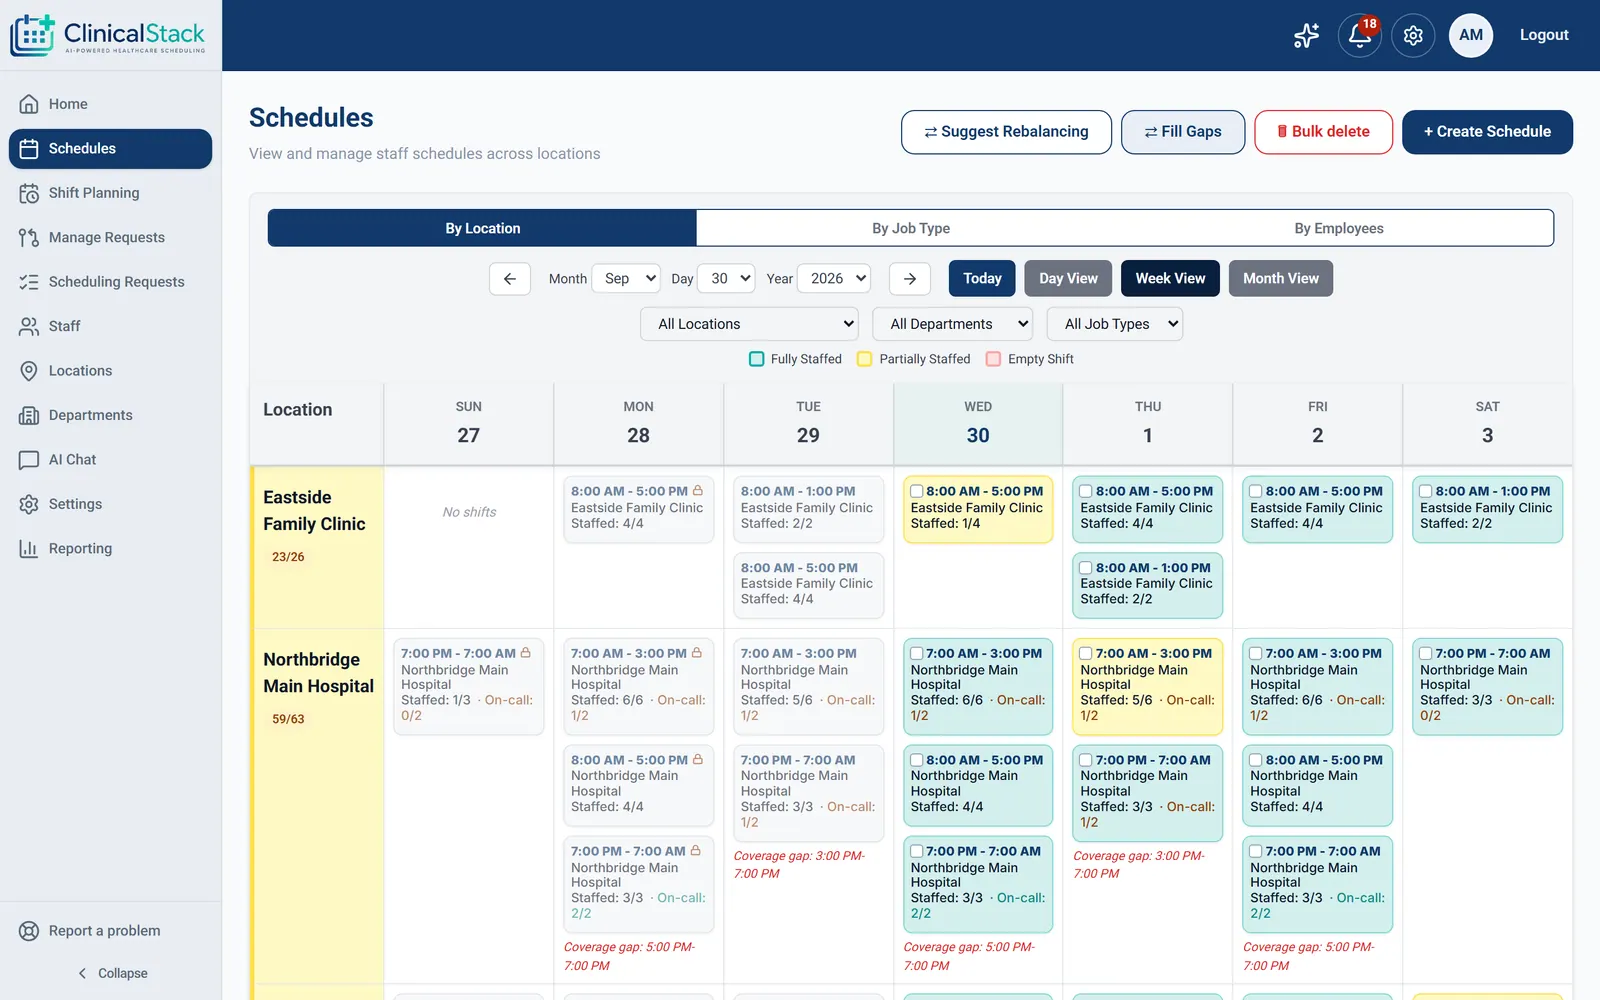Open the Year dropdown showing 2026
The height and width of the screenshot is (1000, 1600).
tap(834, 278)
